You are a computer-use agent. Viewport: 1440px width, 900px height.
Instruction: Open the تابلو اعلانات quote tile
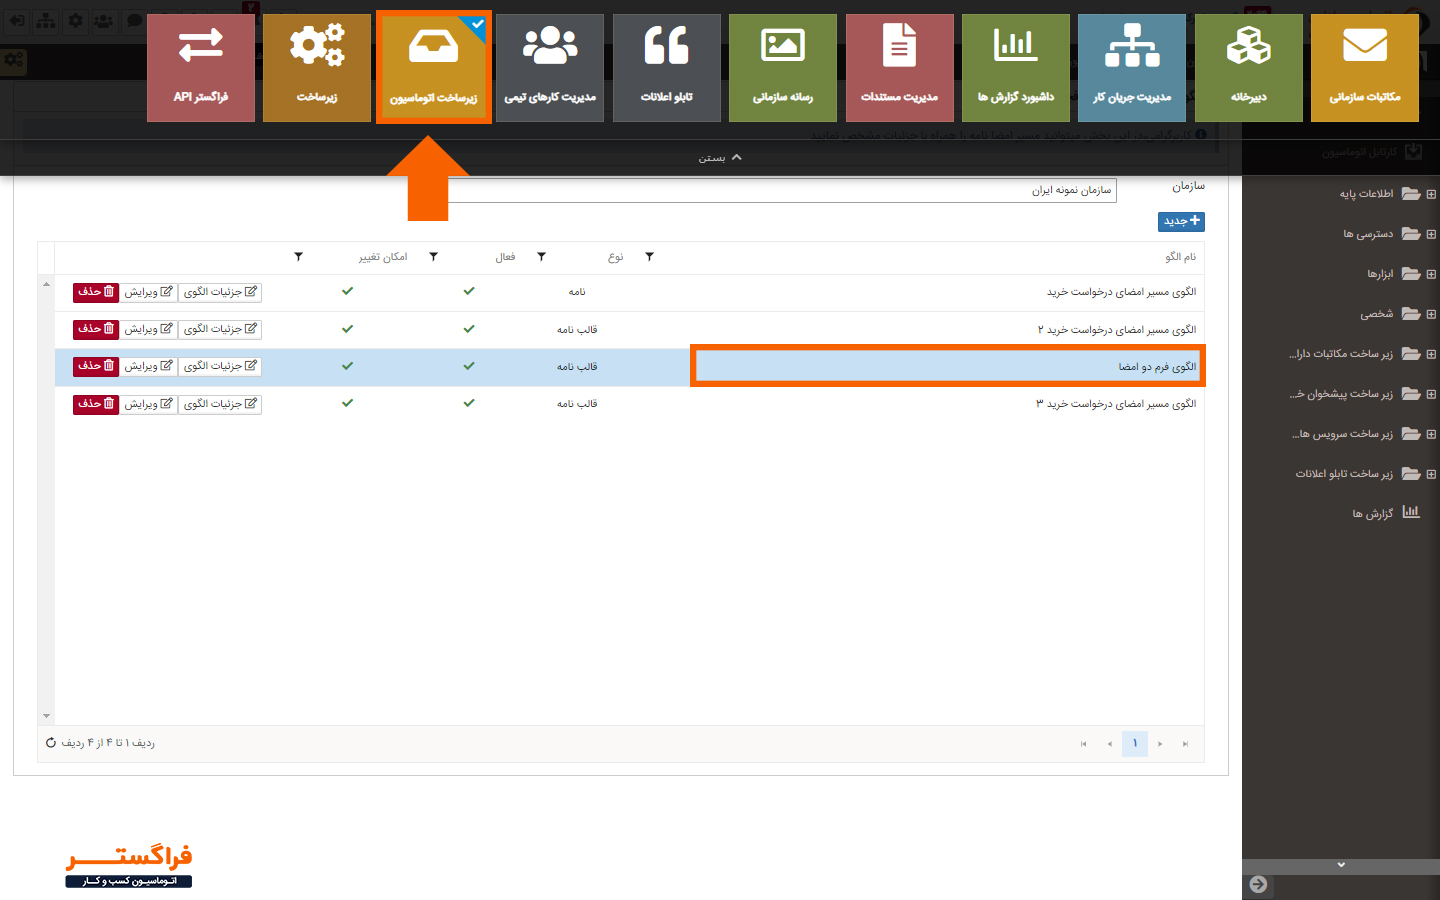click(666, 68)
